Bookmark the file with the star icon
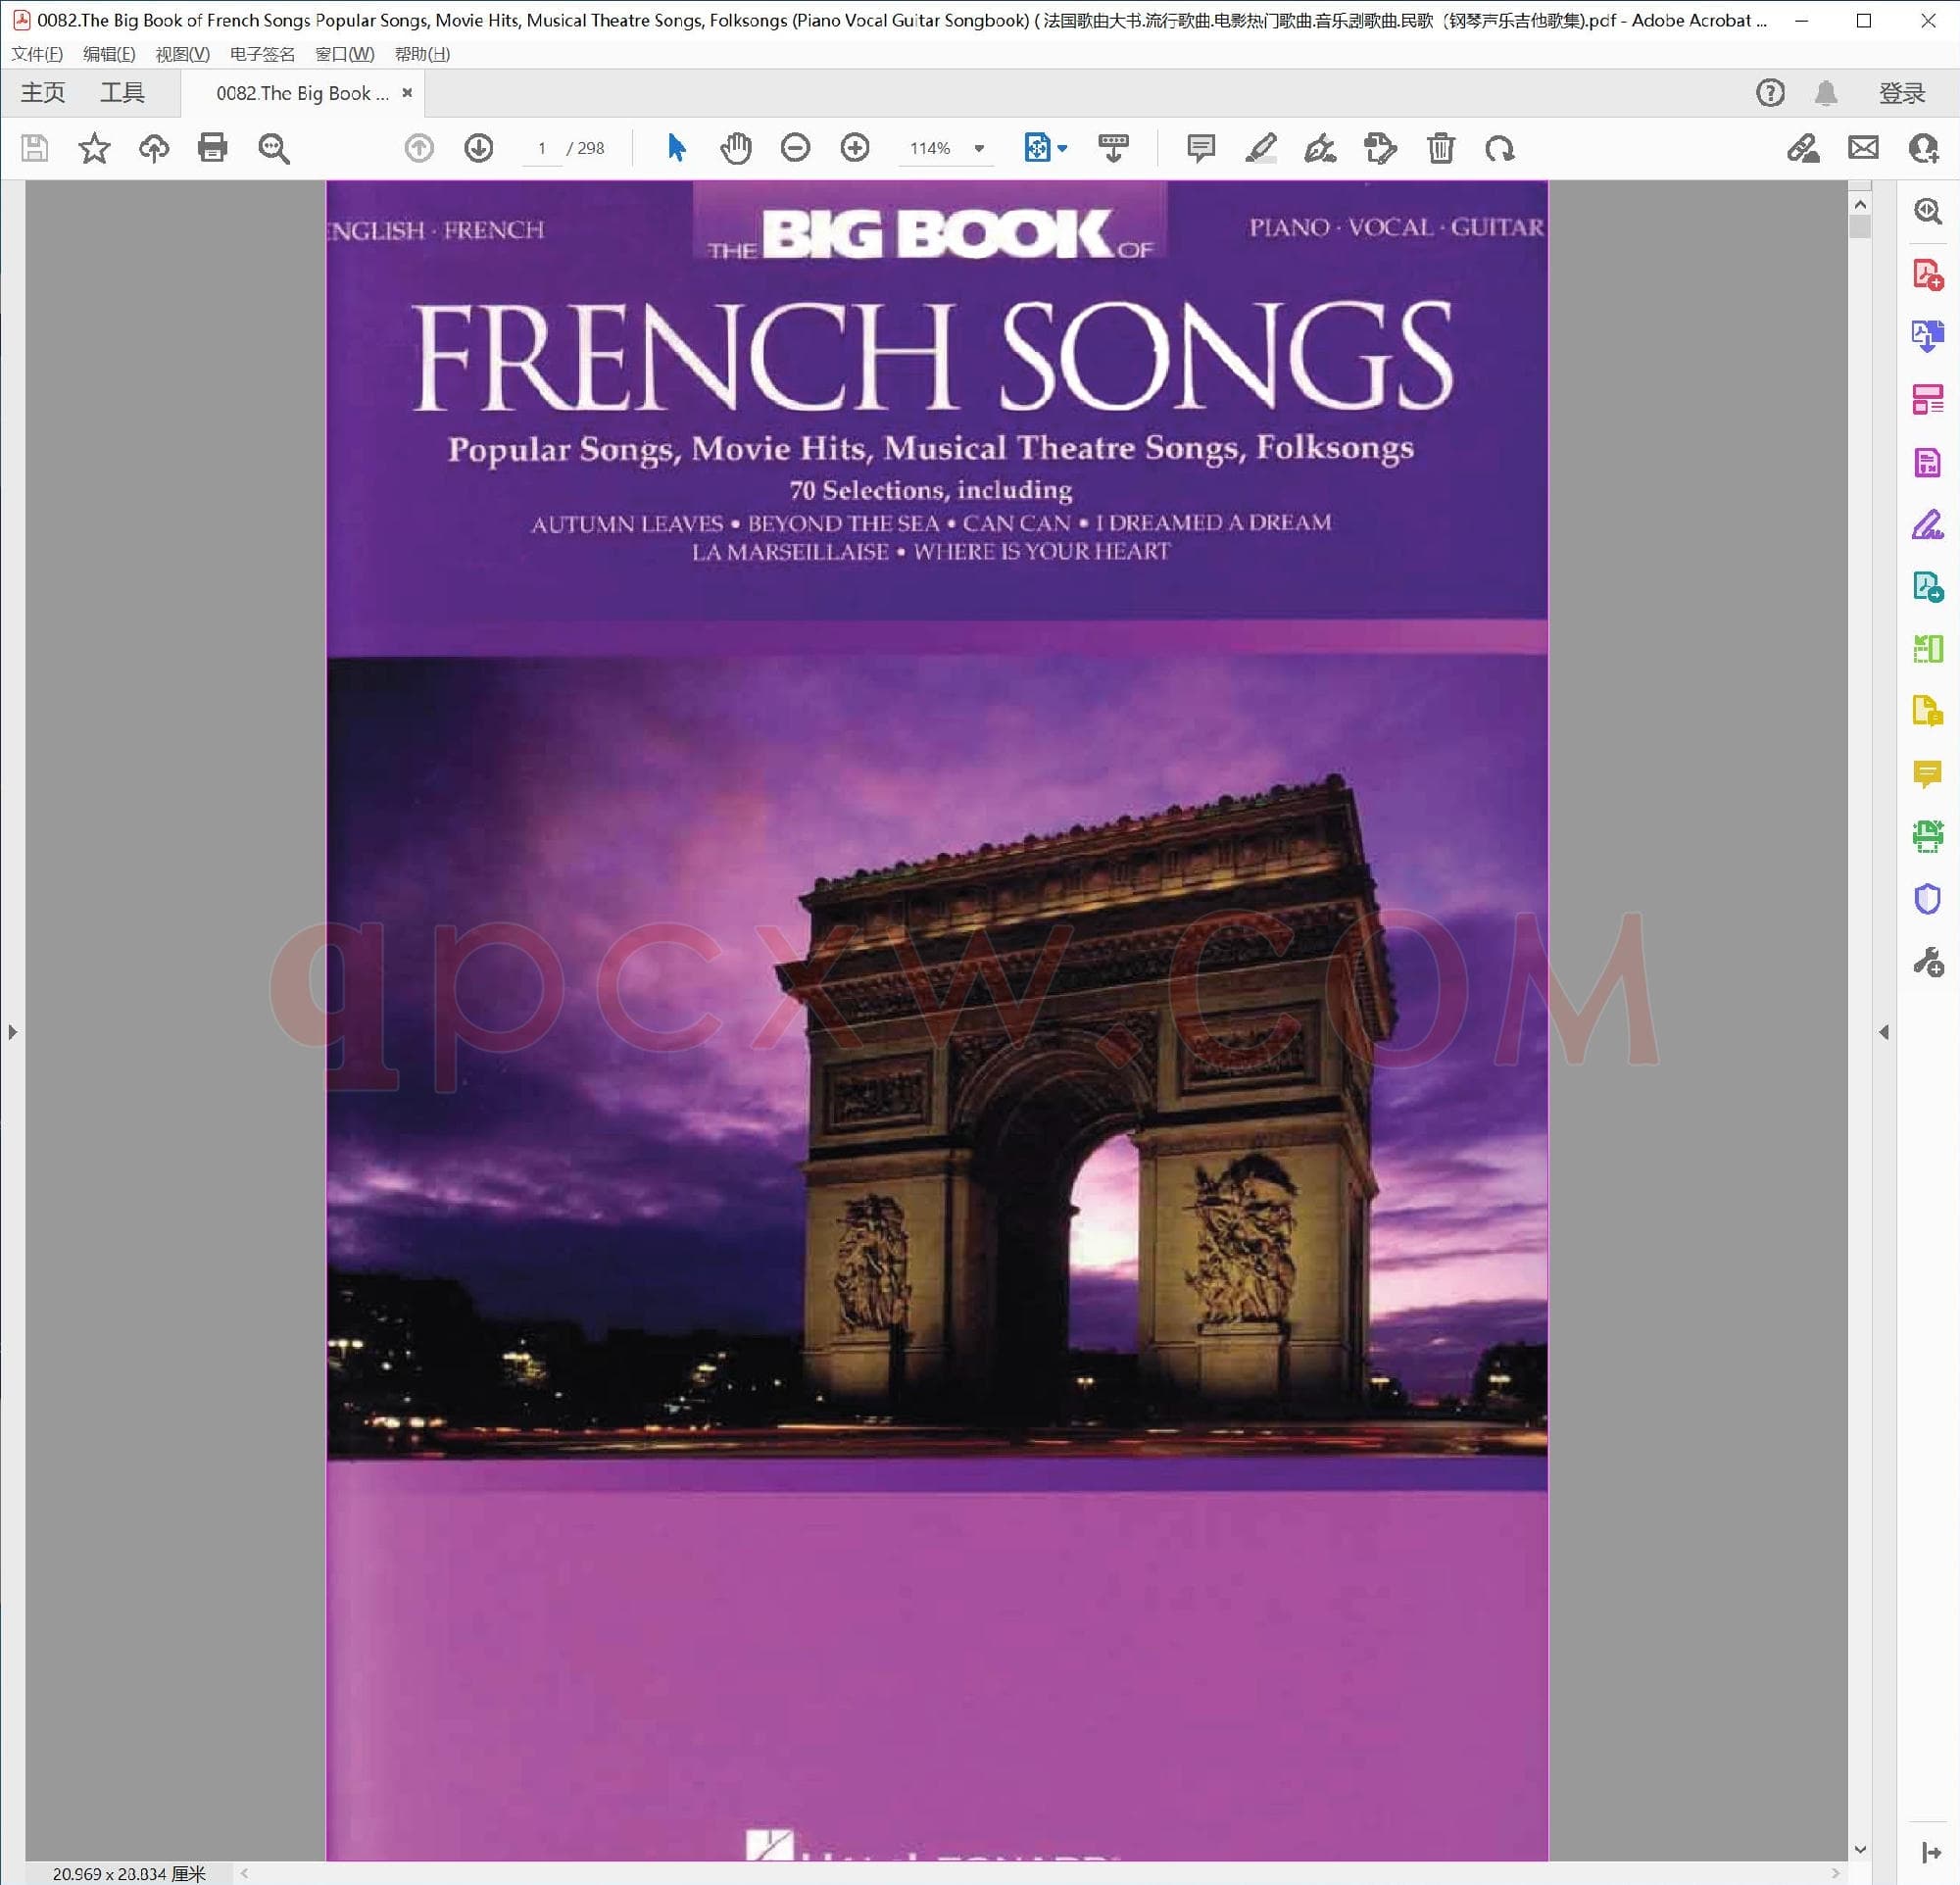 (x=94, y=148)
